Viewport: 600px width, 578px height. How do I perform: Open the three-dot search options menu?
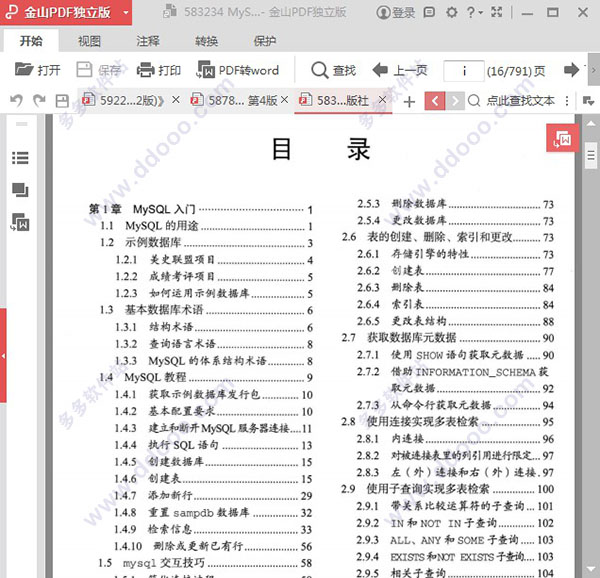(x=567, y=101)
